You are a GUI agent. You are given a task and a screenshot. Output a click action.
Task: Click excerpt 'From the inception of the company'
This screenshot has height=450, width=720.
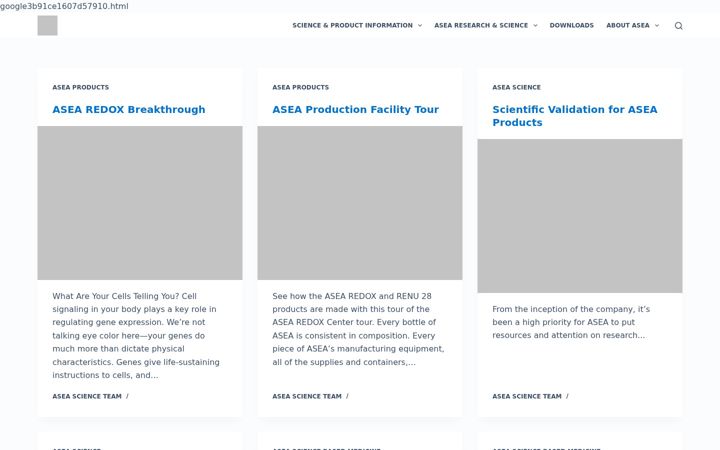pos(571,322)
